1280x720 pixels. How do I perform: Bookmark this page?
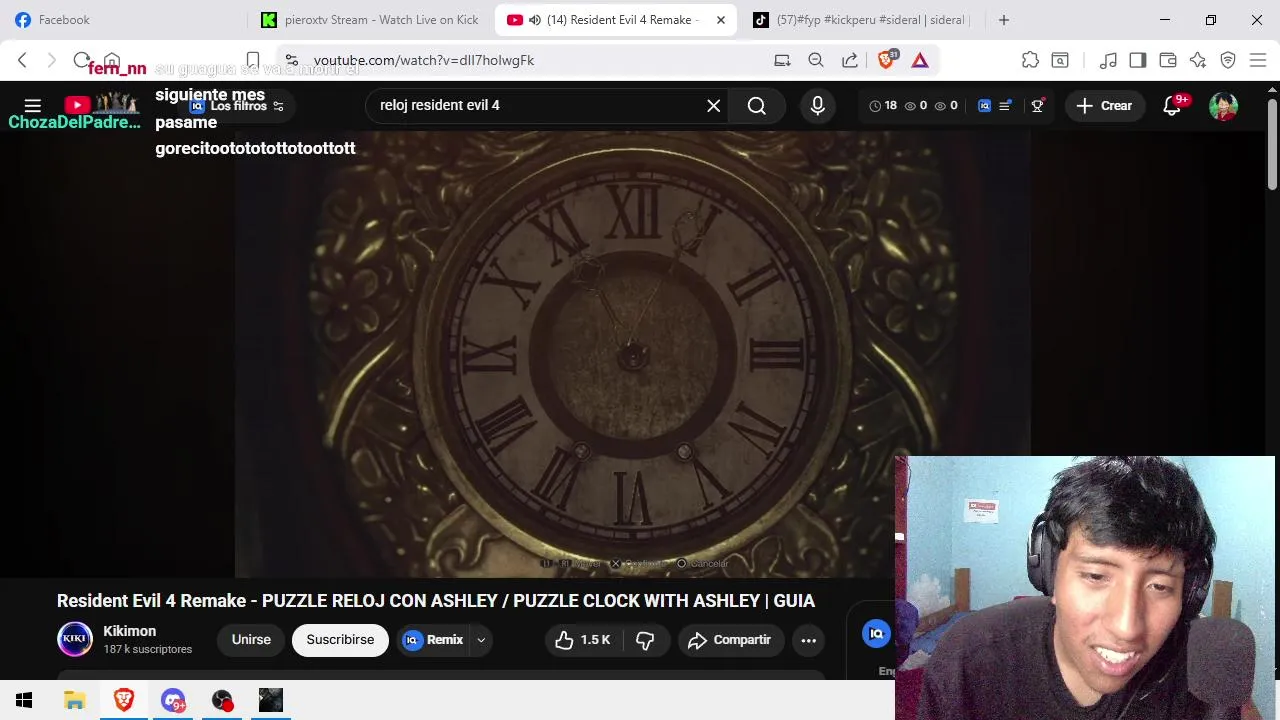253,60
